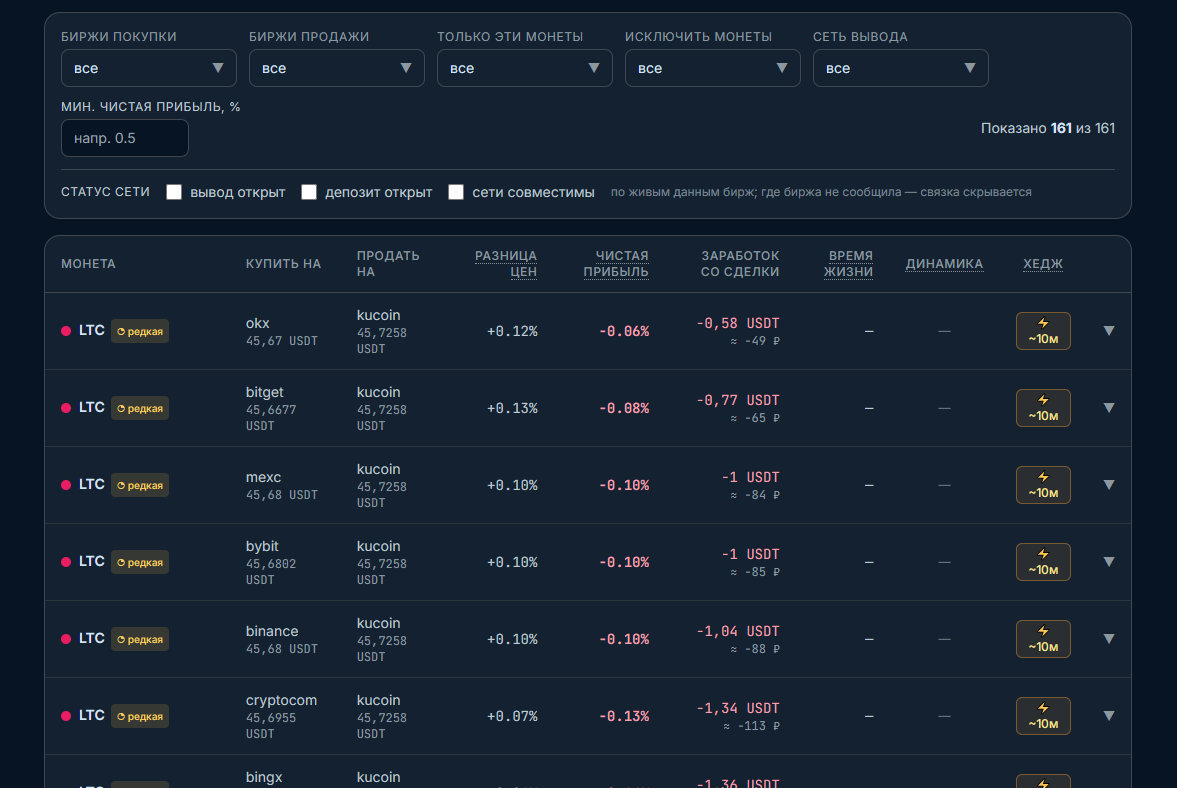Click '-0.13%' net profit value
1177x788 pixels.
click(624, 716)
